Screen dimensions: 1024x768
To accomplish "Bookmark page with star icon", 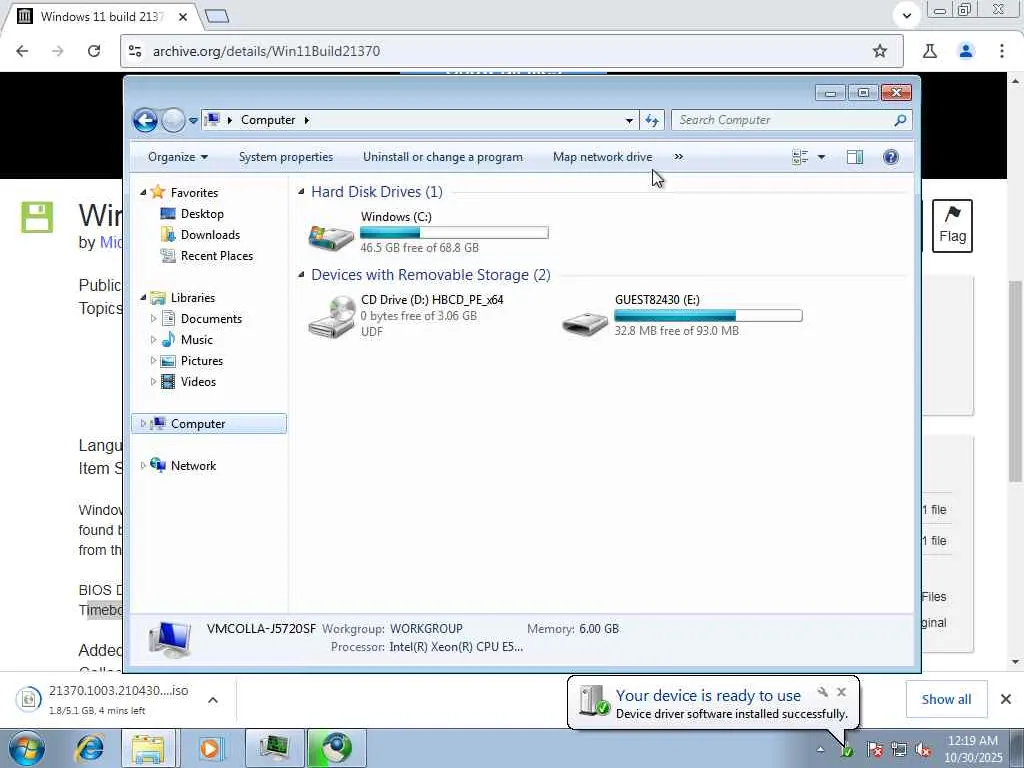I will click(x=880, y=51).
